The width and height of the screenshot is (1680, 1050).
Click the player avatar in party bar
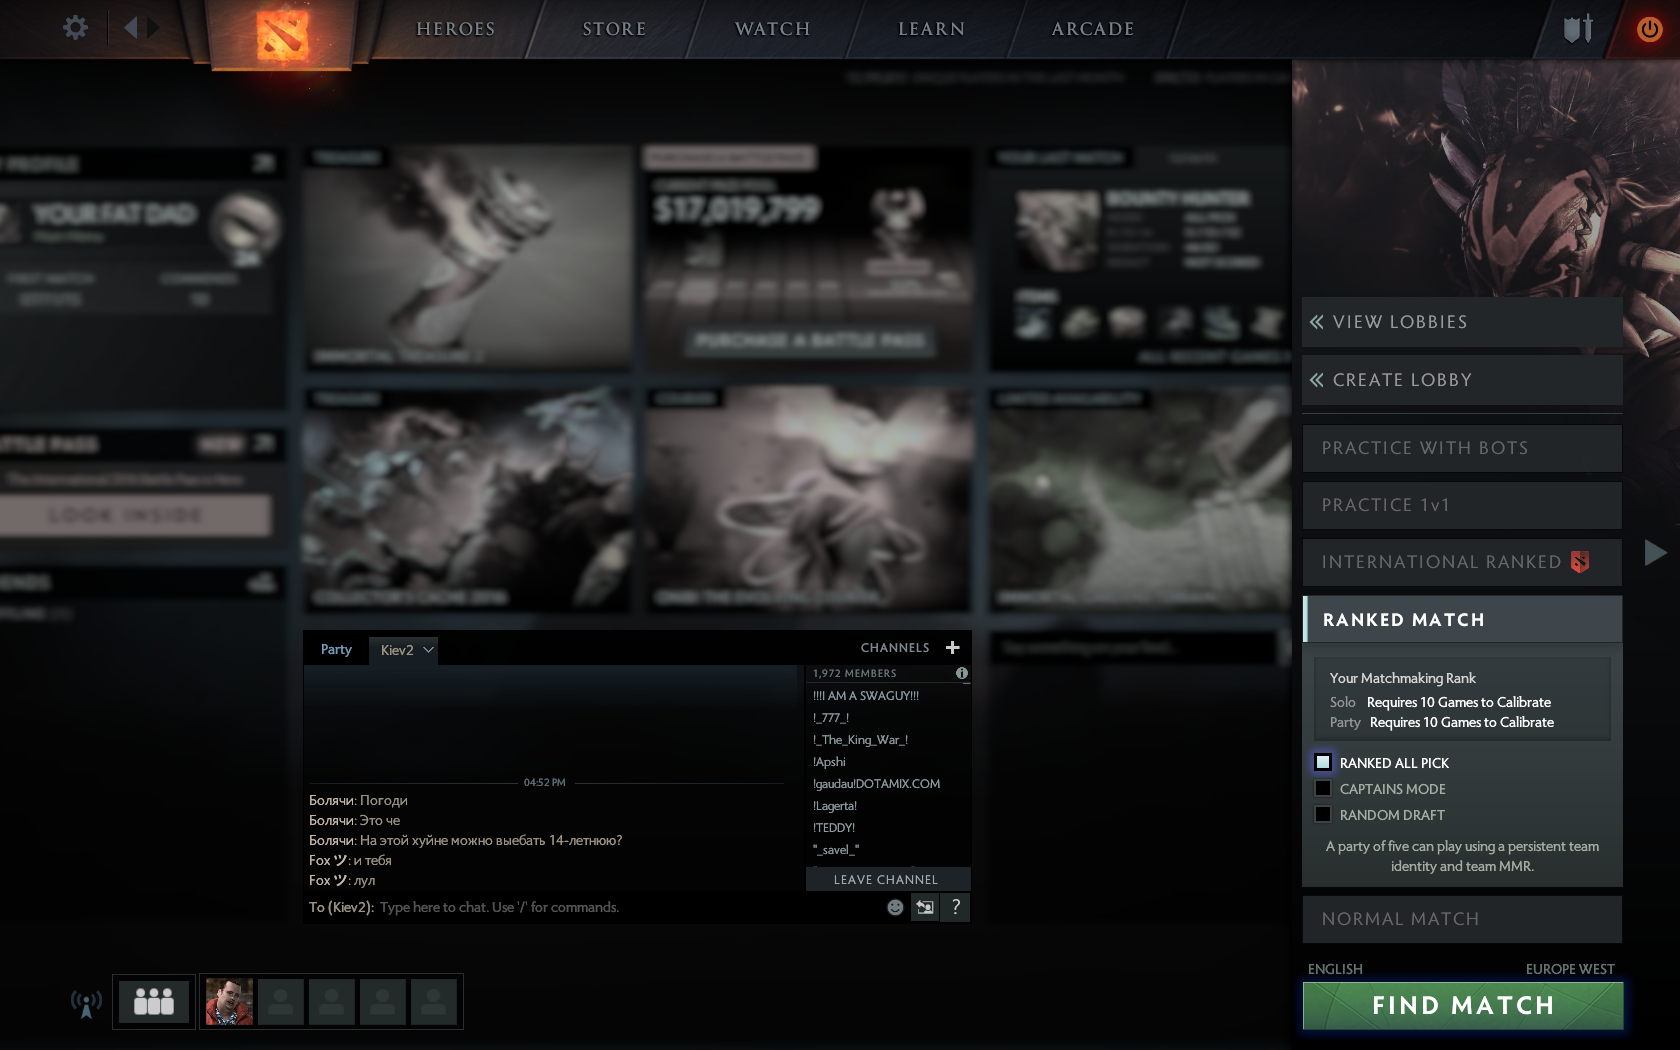[x=229, y=1001]
